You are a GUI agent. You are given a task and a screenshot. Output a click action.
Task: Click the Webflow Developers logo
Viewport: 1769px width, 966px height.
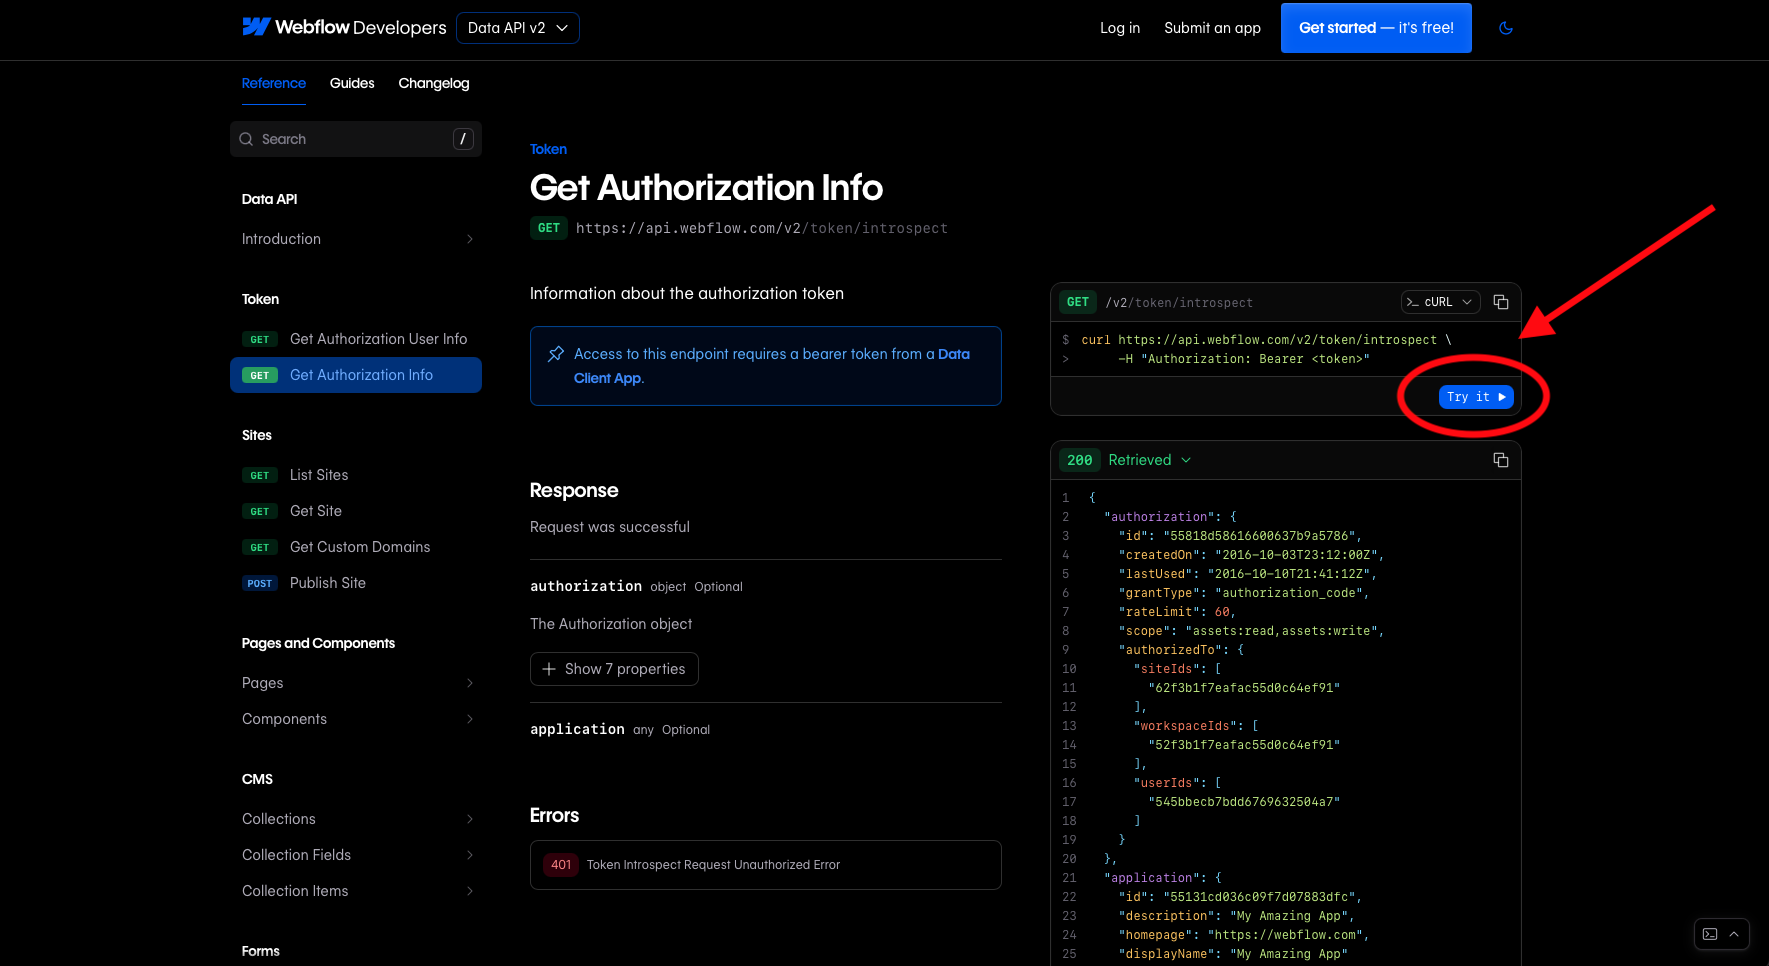click(344, 27)
